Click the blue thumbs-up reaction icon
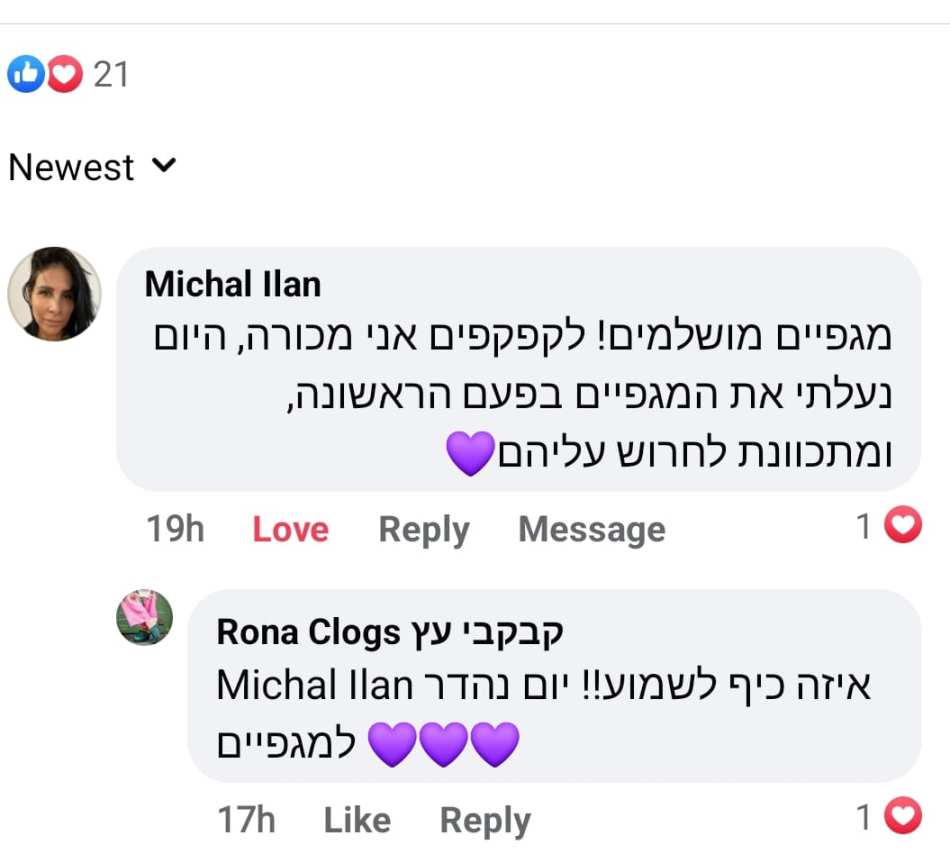This screenshot has height=854, width=950. pos(25,74)
